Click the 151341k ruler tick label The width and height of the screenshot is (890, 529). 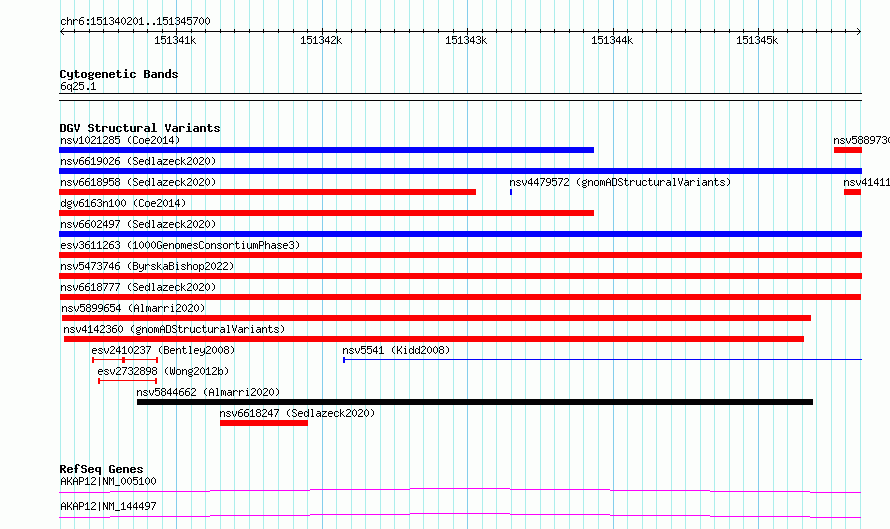175,40
